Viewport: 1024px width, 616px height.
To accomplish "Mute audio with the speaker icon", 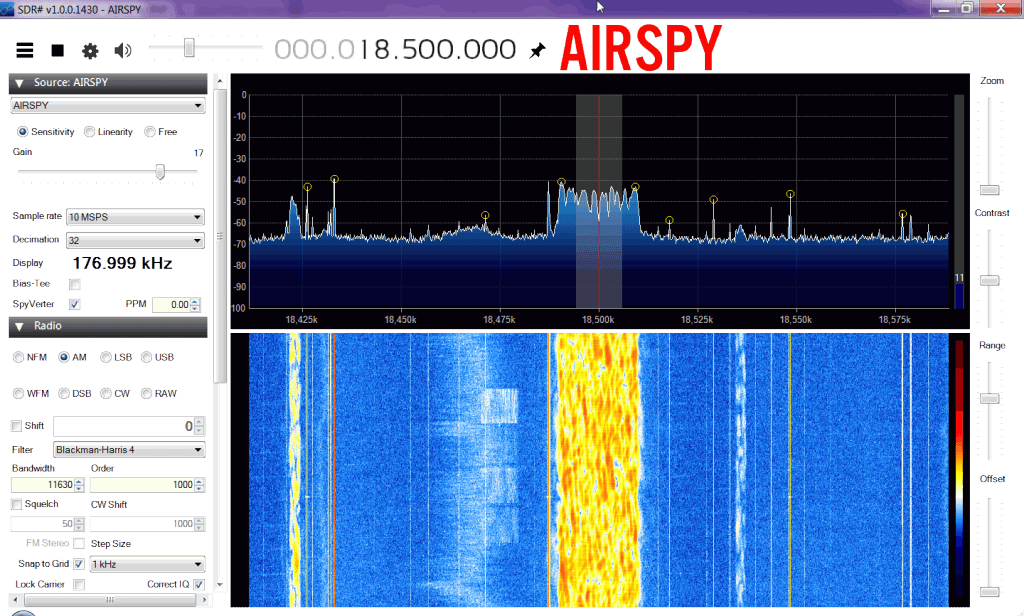I will point(123,50).
